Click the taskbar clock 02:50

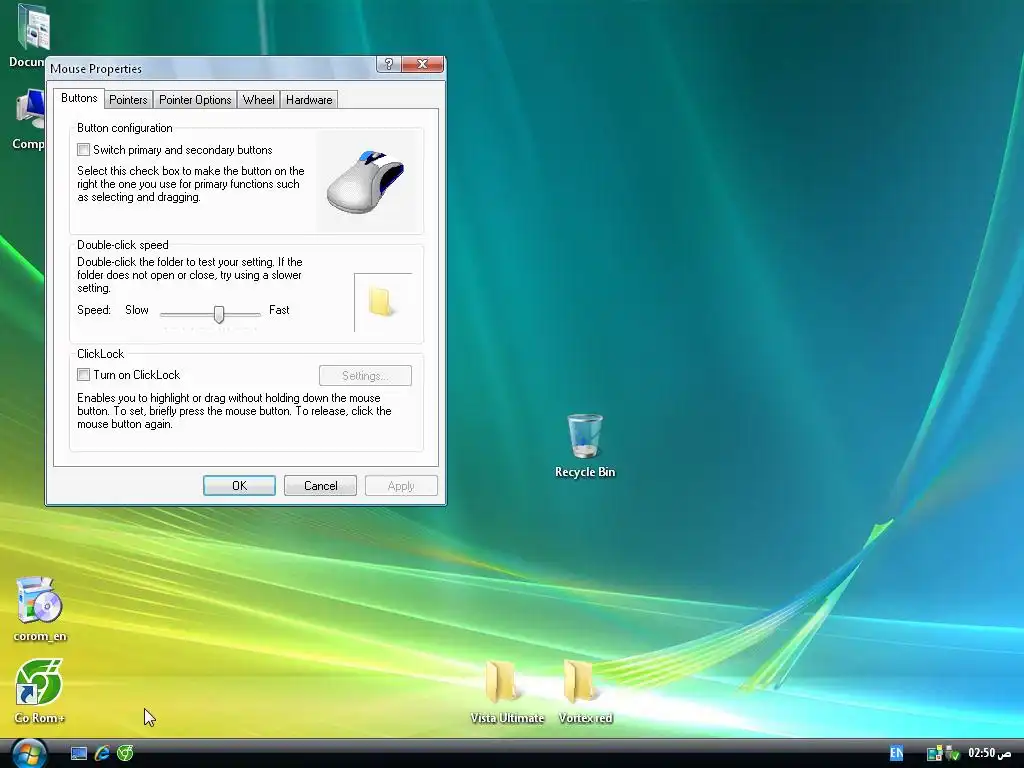coord(989,754)
